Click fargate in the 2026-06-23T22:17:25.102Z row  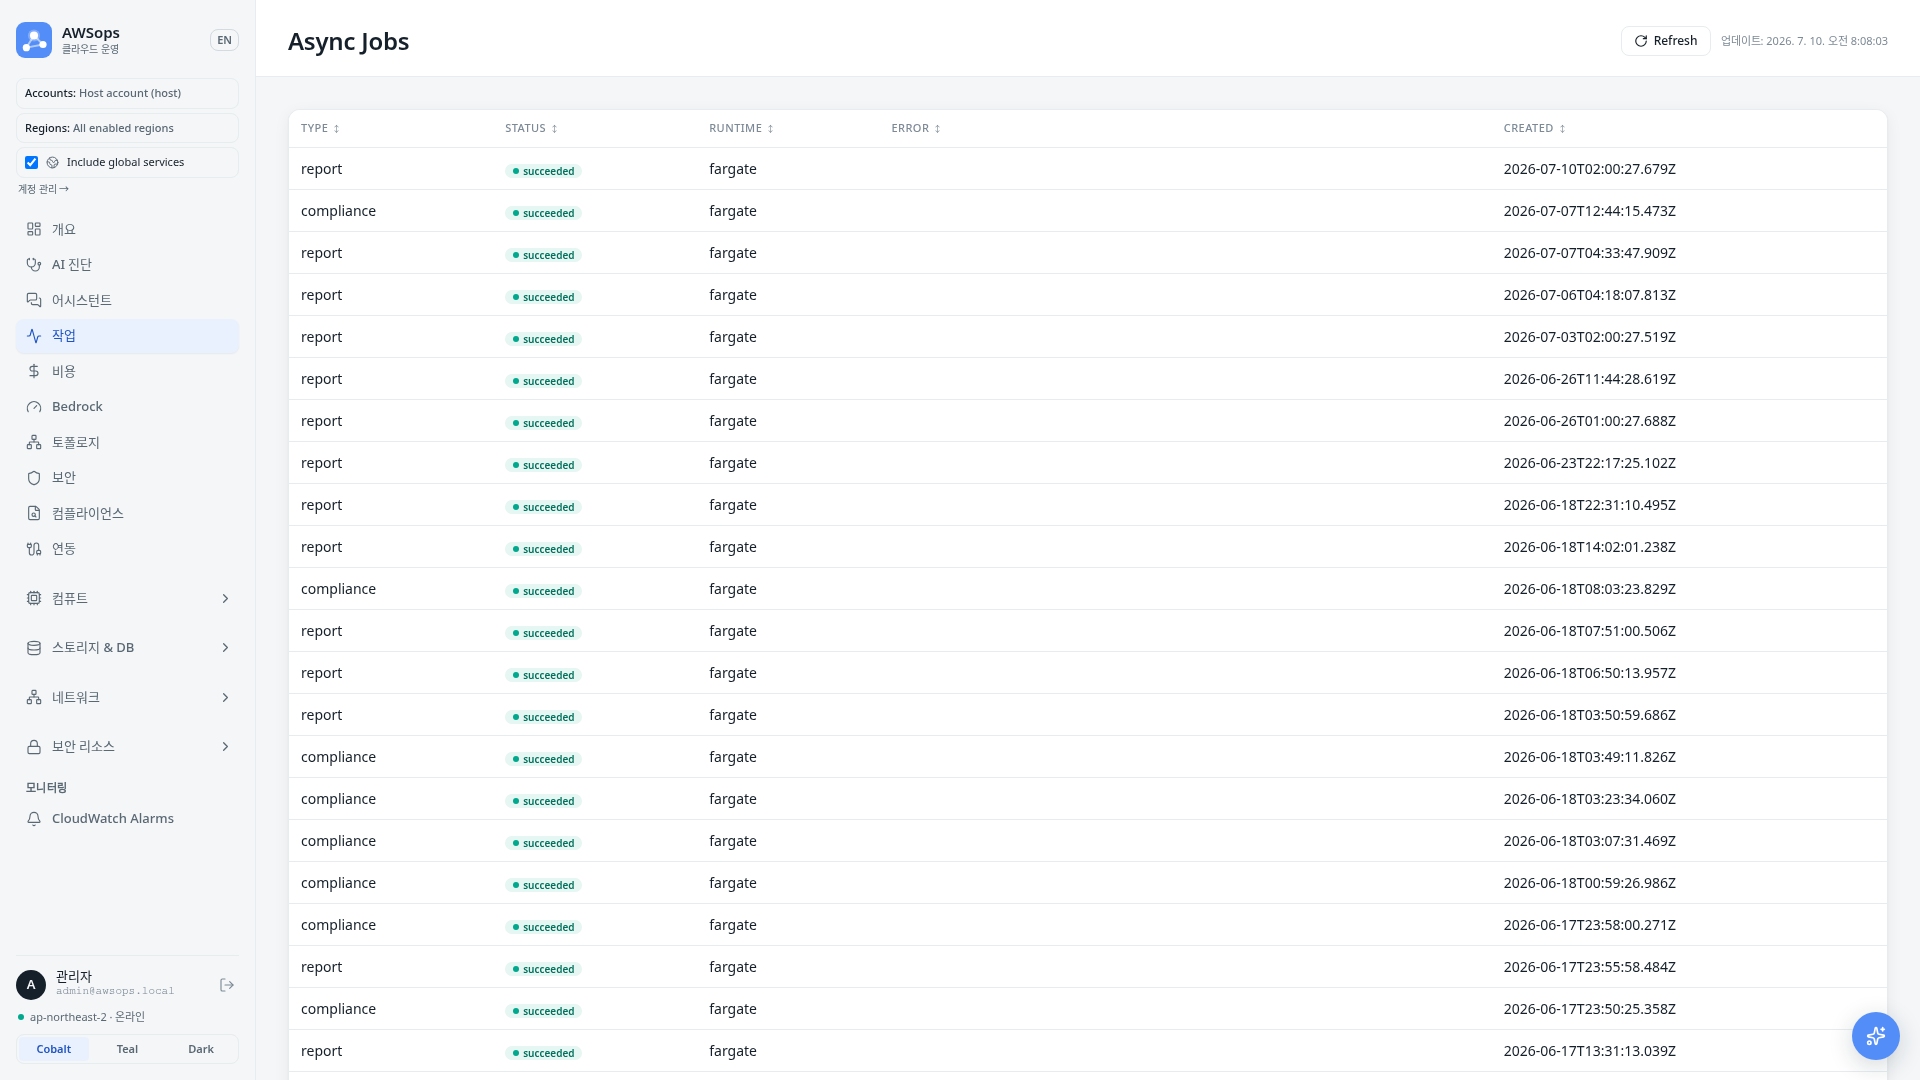click(732, 463)
